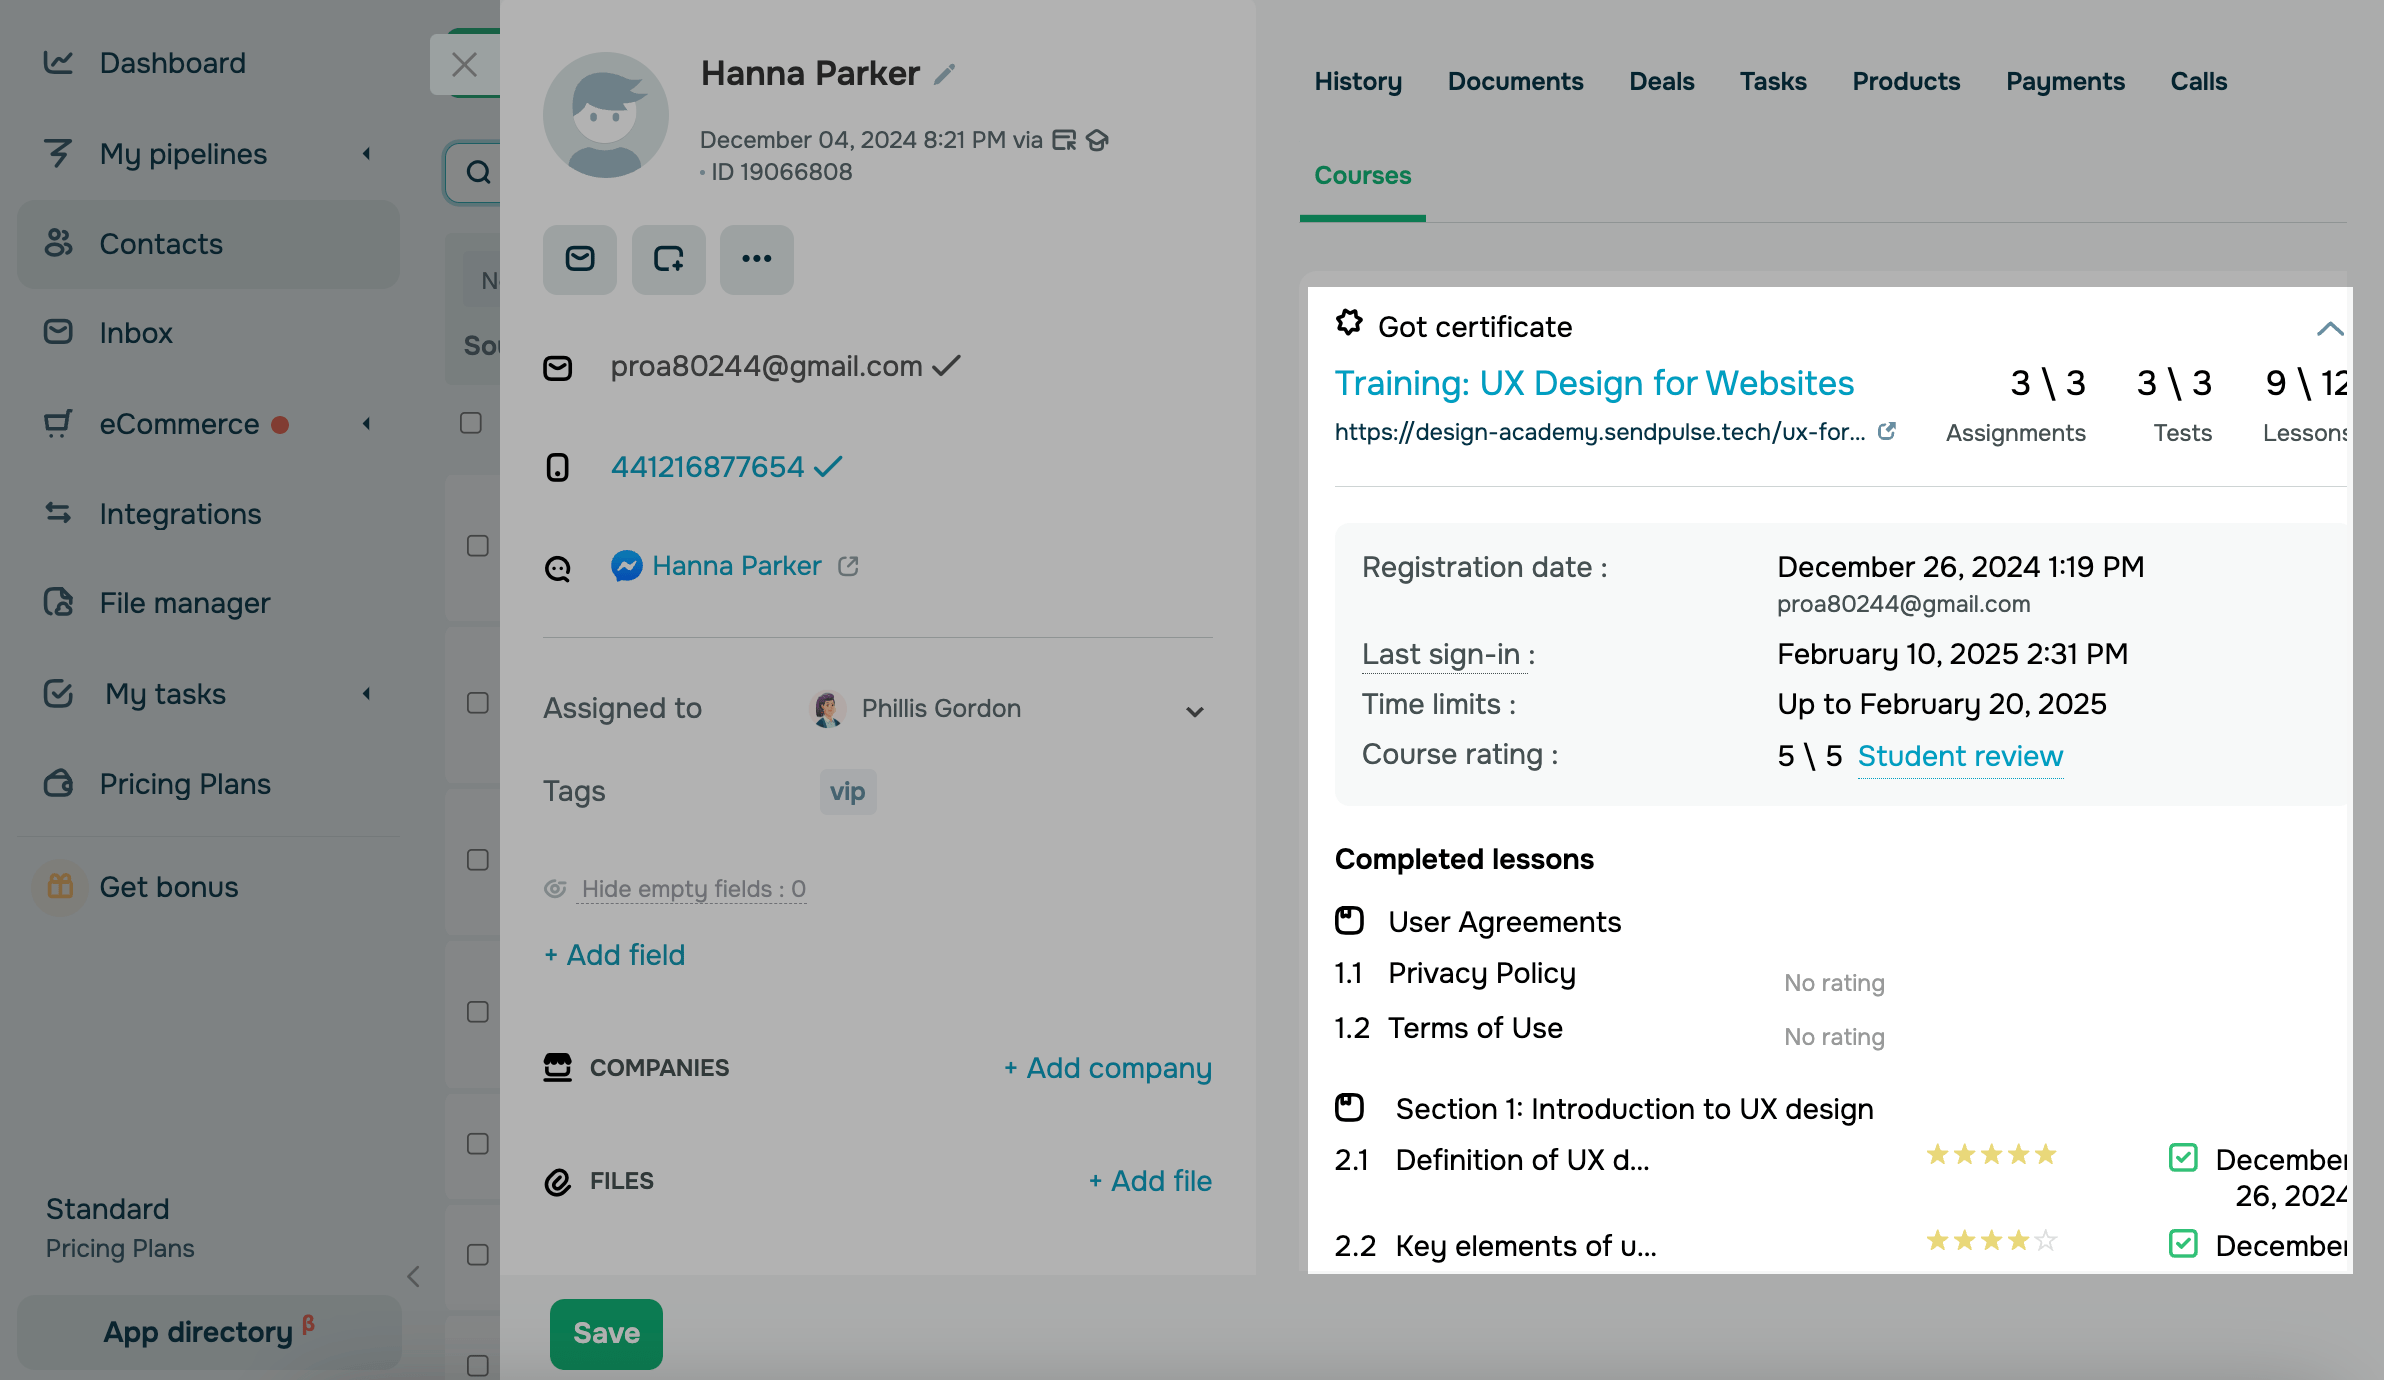
Task: Close the contact panel with the X
Action: point(464,65)
